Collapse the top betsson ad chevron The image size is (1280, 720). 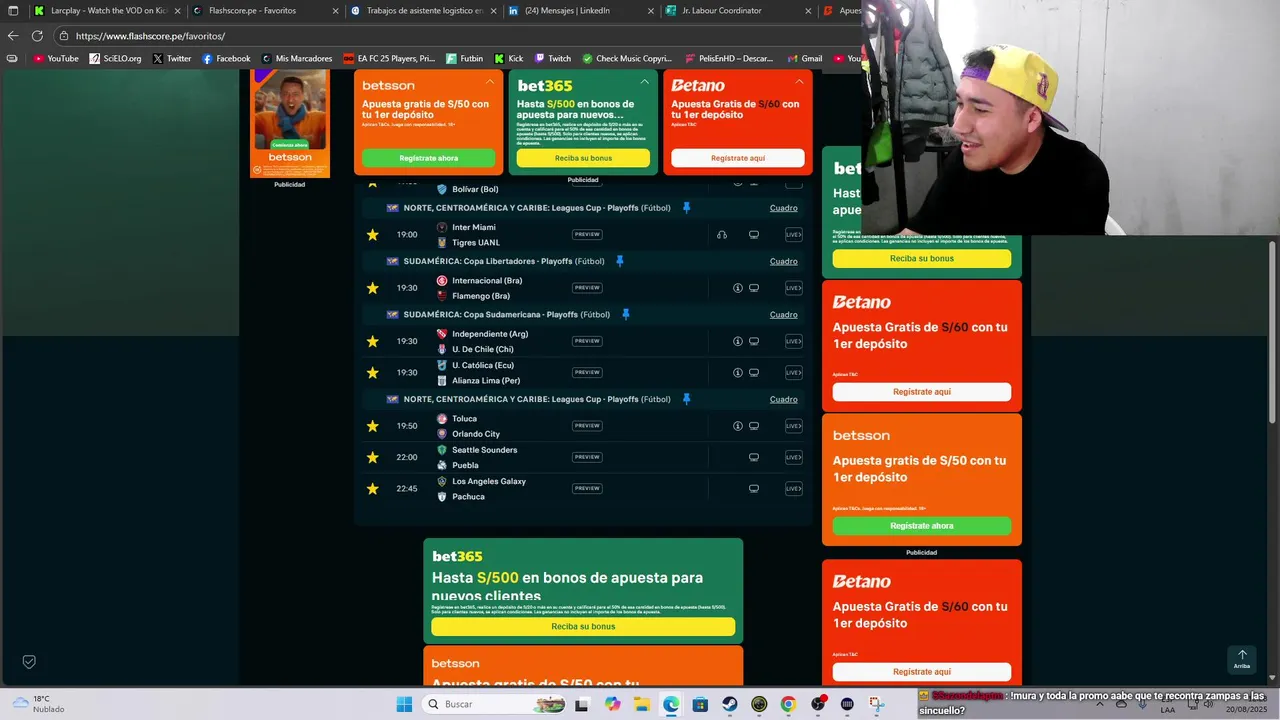click(x=490, y=82)
